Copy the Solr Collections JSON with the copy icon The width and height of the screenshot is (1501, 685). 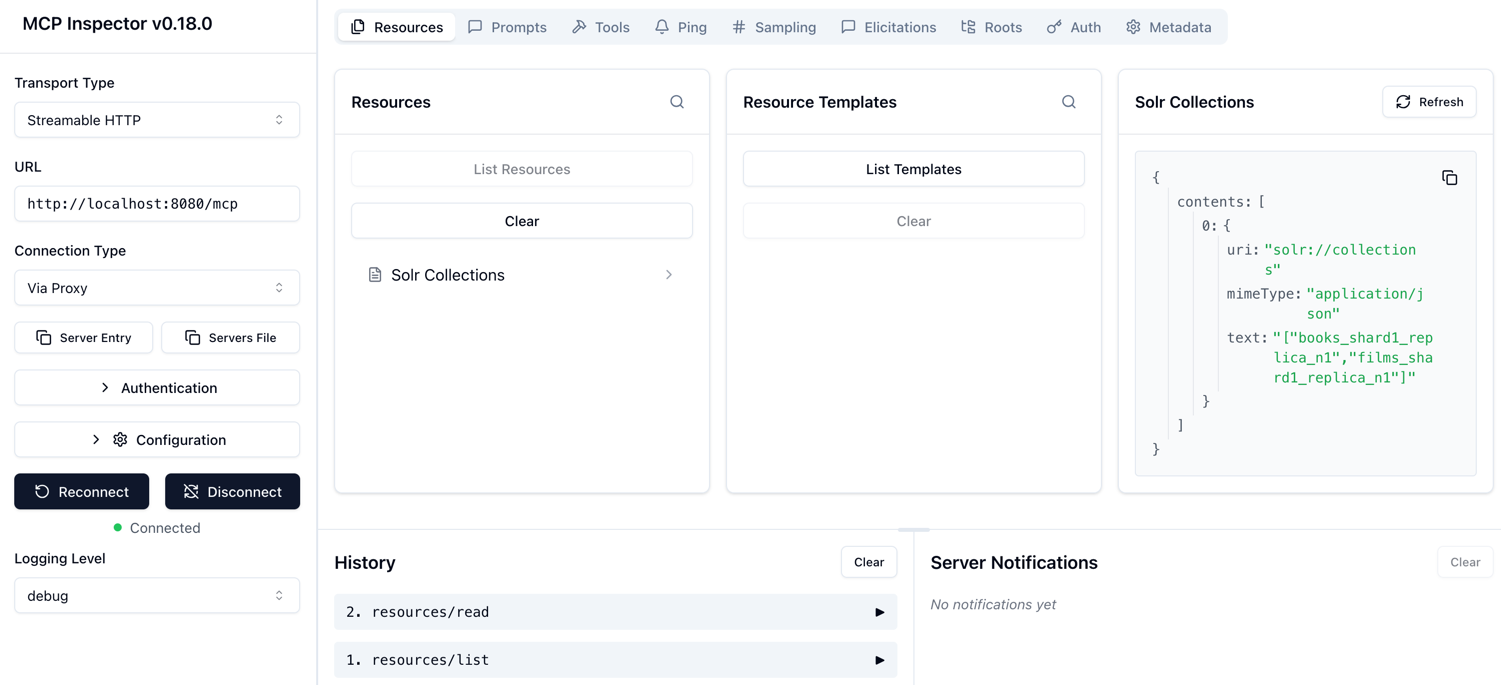point(1450,177)
